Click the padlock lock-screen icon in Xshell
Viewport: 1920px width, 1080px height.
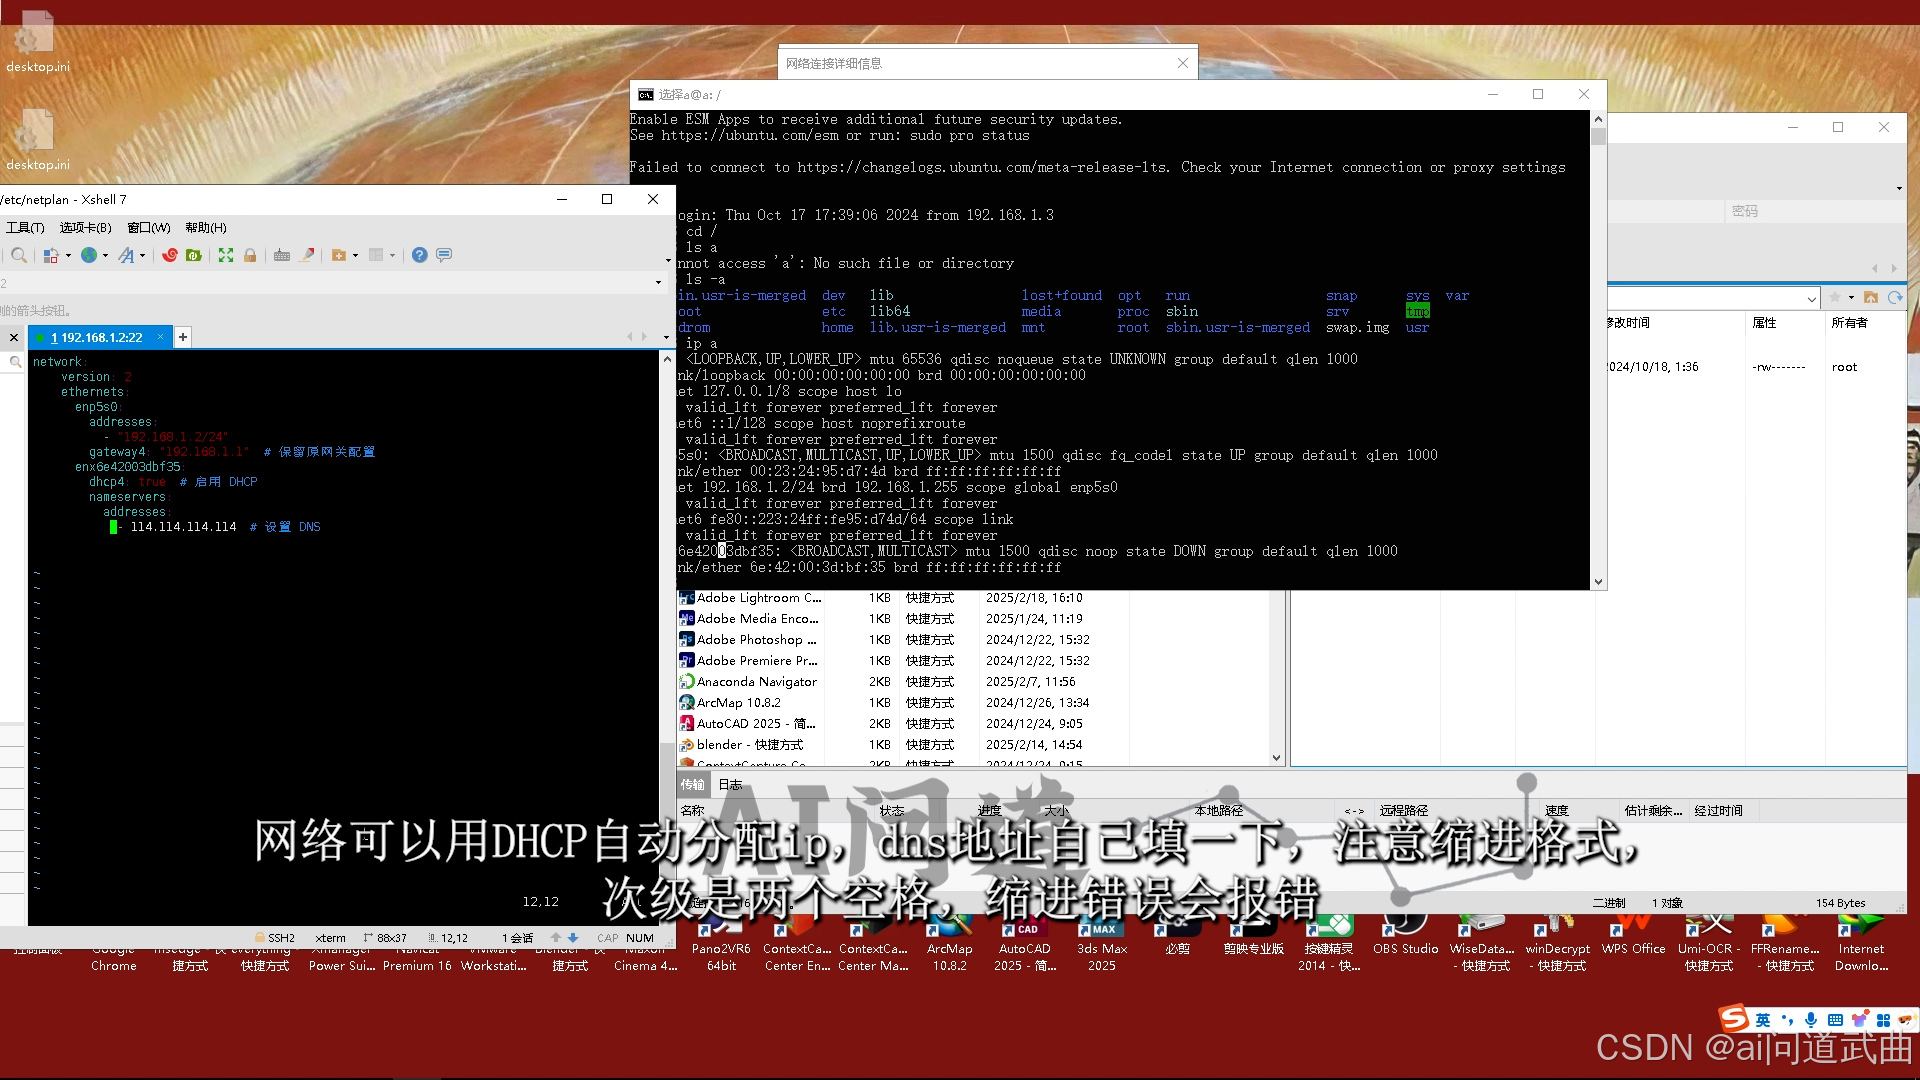coord(250,255)
